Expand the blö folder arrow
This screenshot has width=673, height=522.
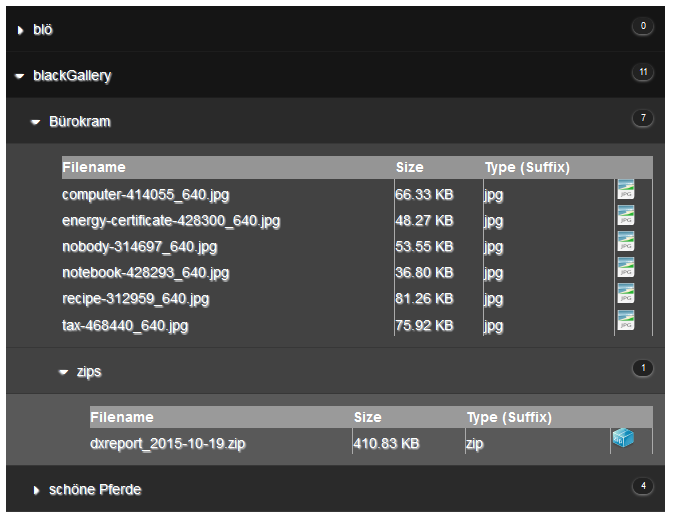coord(20,31)
